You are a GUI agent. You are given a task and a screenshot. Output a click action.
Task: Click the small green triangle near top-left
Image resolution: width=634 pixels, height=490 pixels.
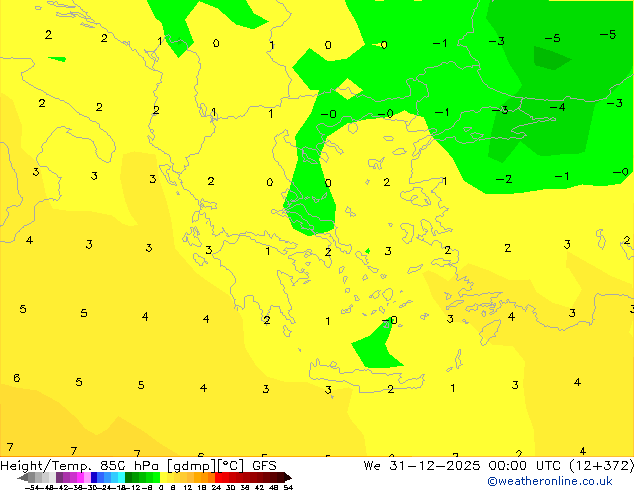57,59
